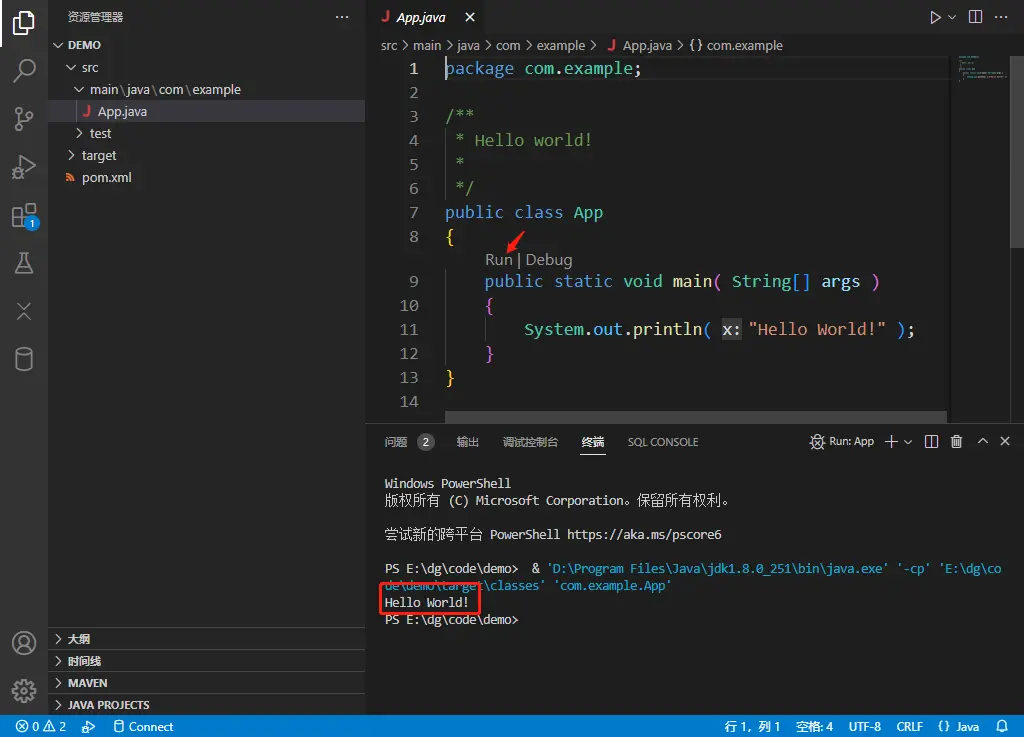
Task: Open the Run and Debug view
Action: pos(24,167)
